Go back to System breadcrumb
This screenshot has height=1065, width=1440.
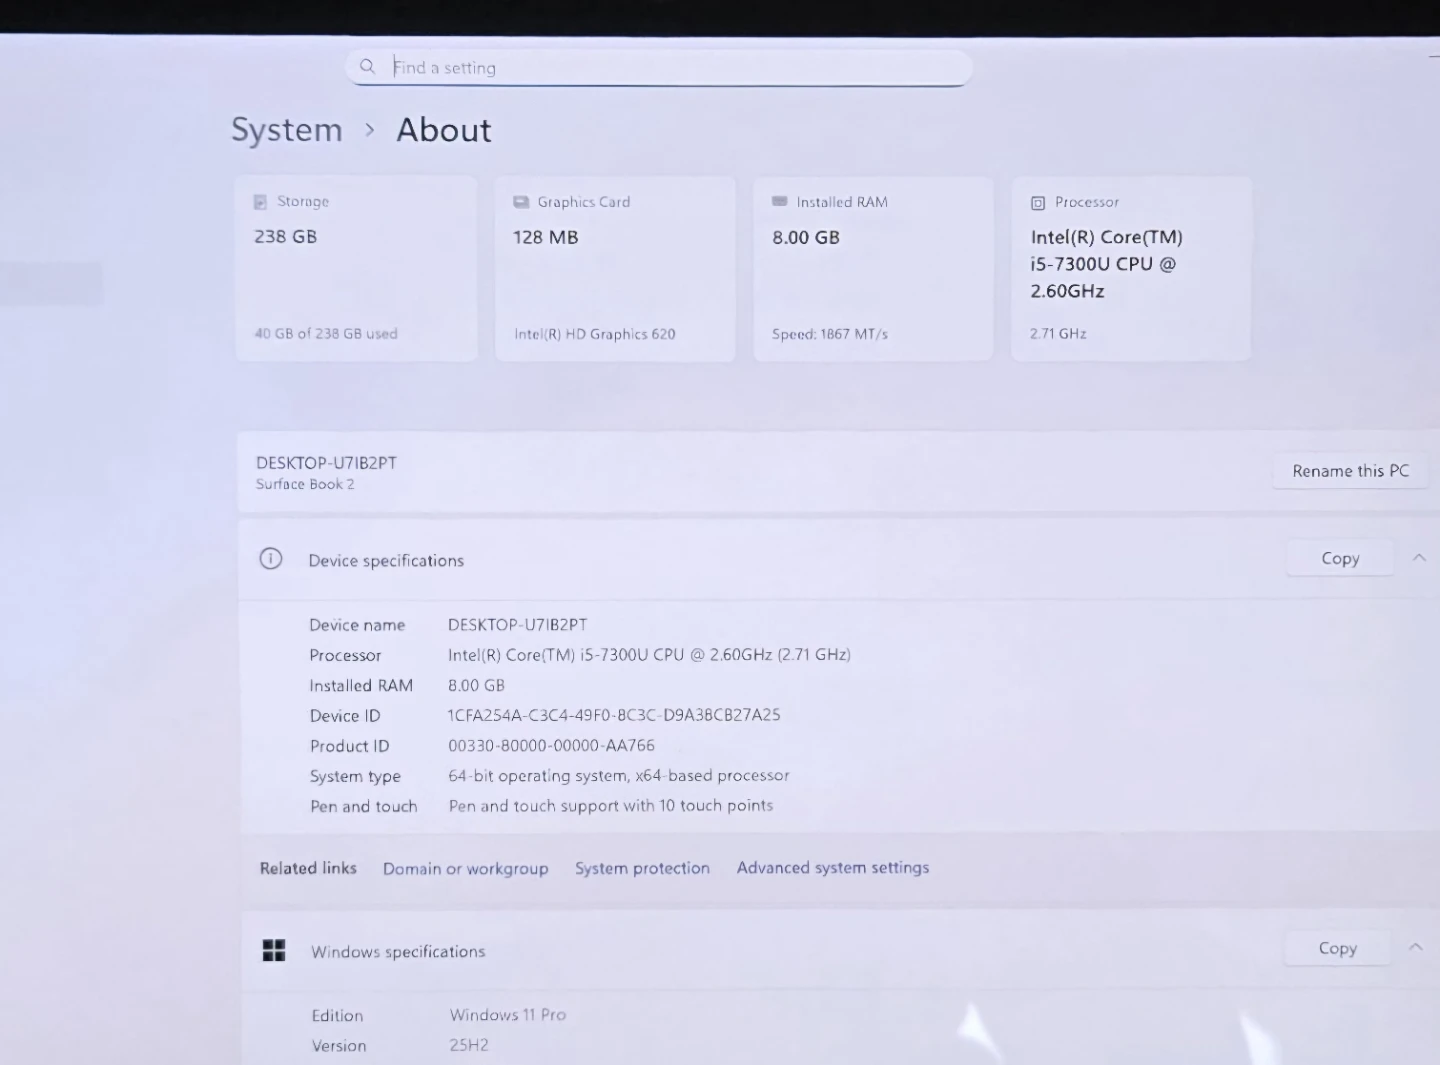pyautogui.click(x=286, y=130)
